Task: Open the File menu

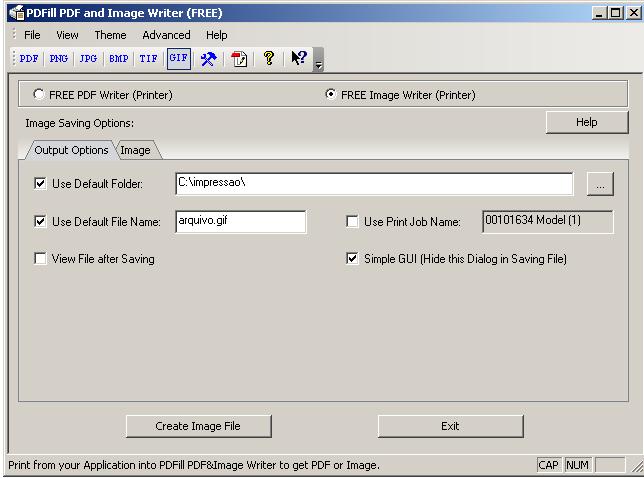Action: click(x=32, y=35)
